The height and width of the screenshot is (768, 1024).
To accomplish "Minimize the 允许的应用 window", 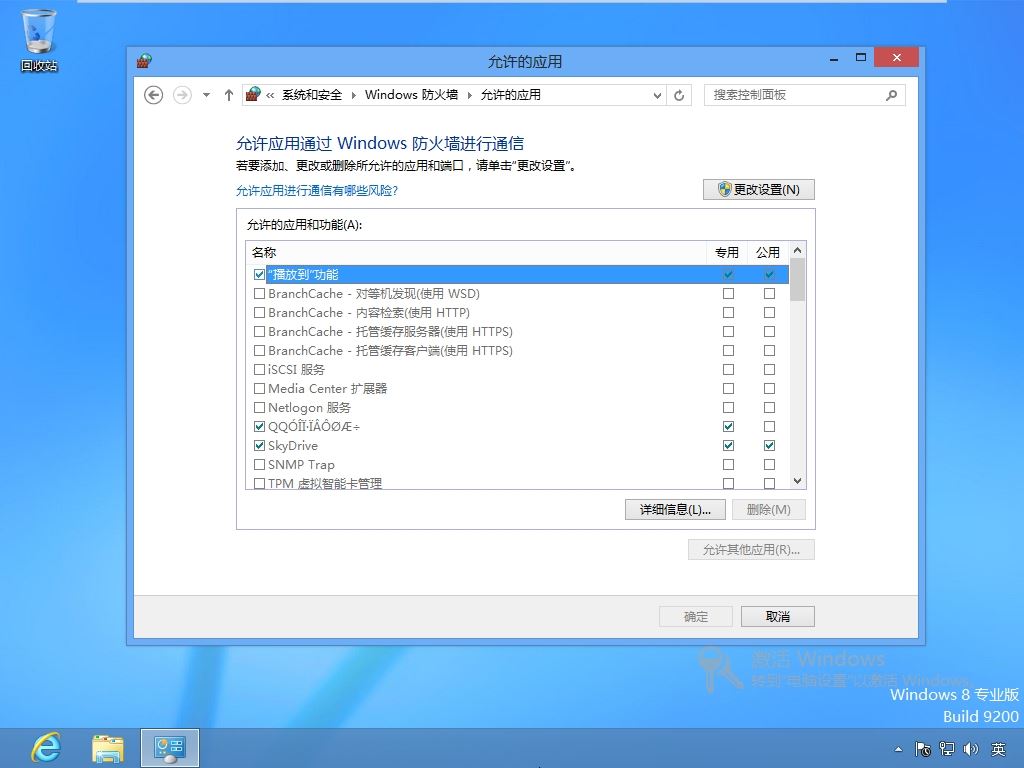I will click(834, 58).
